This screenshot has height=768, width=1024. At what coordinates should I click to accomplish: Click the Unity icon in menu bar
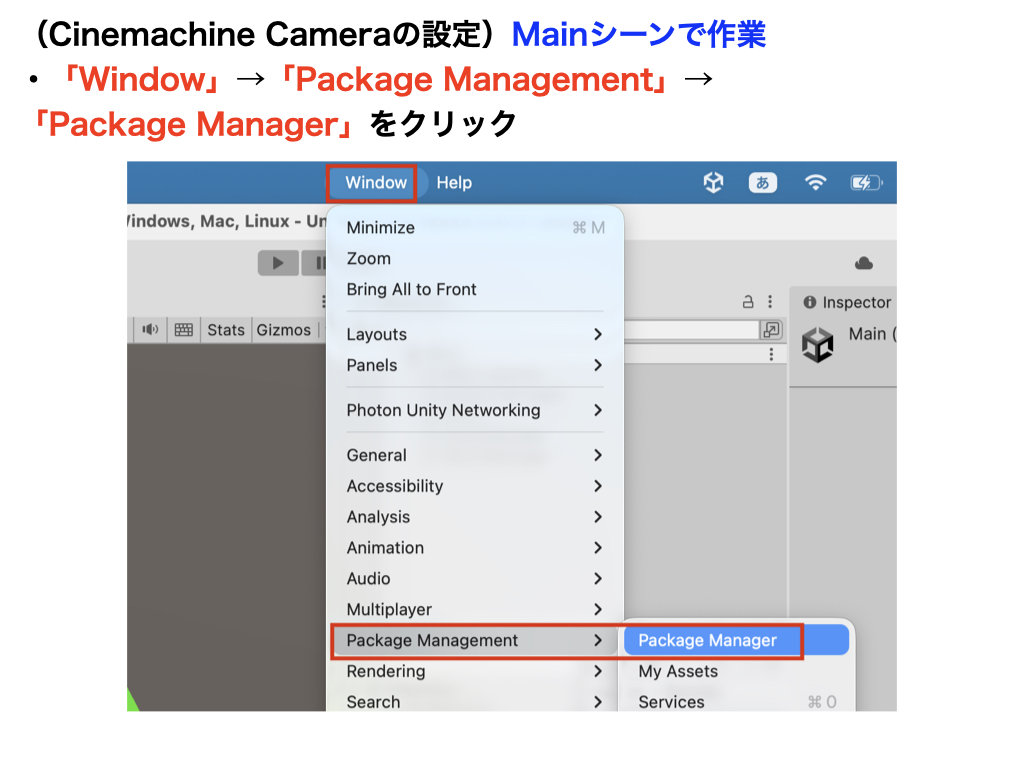pyautogui.click(x=713, y=182)
